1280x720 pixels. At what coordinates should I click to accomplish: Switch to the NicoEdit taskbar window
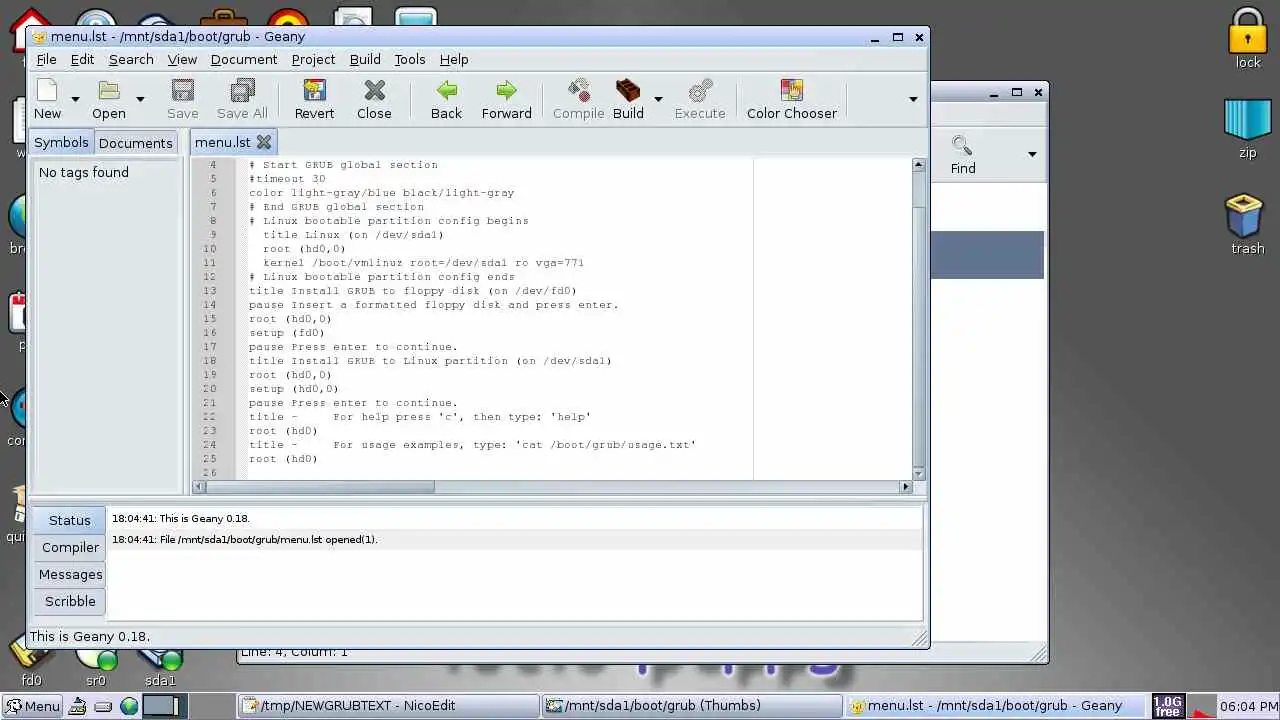(x=388, y=706)
